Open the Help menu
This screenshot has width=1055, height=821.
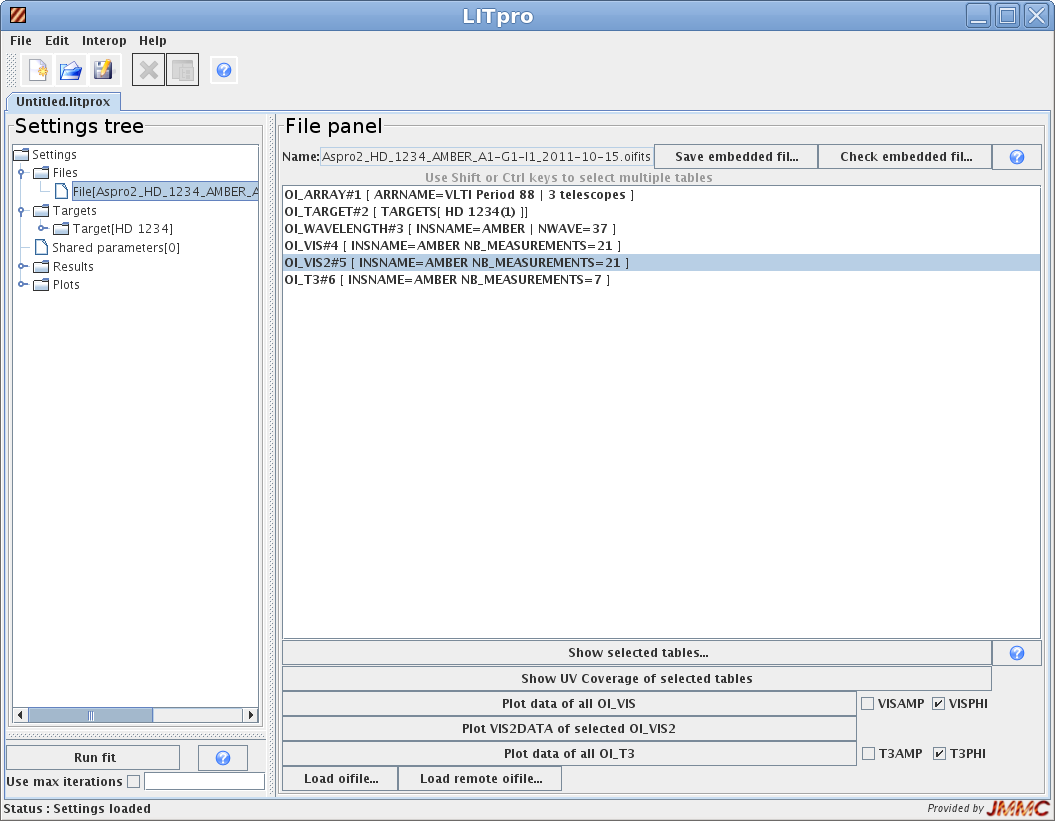coord(153,40)
